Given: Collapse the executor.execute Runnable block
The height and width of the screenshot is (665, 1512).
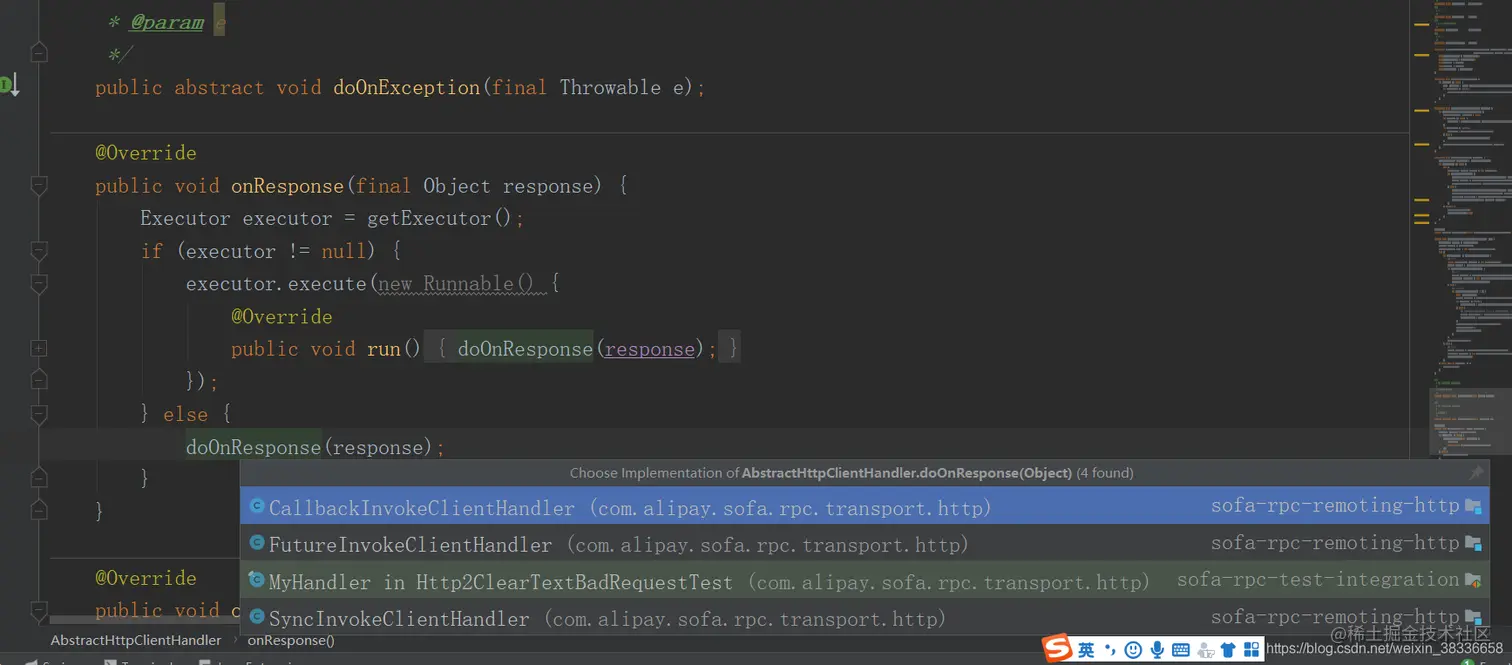Looking at the screenshot, I should (x=39, y=284).
